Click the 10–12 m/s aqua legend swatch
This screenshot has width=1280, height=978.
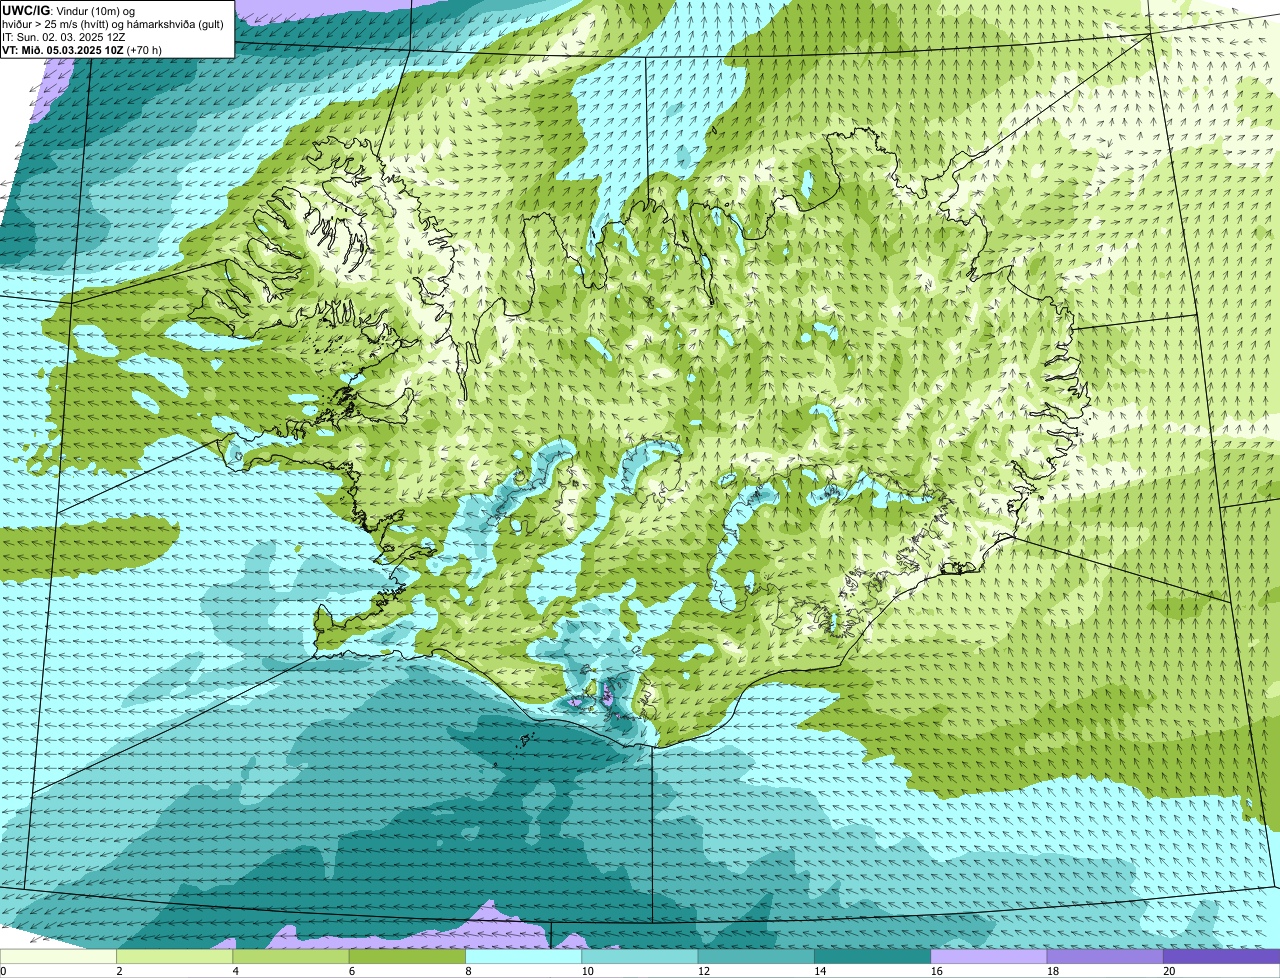click(640, 956)
